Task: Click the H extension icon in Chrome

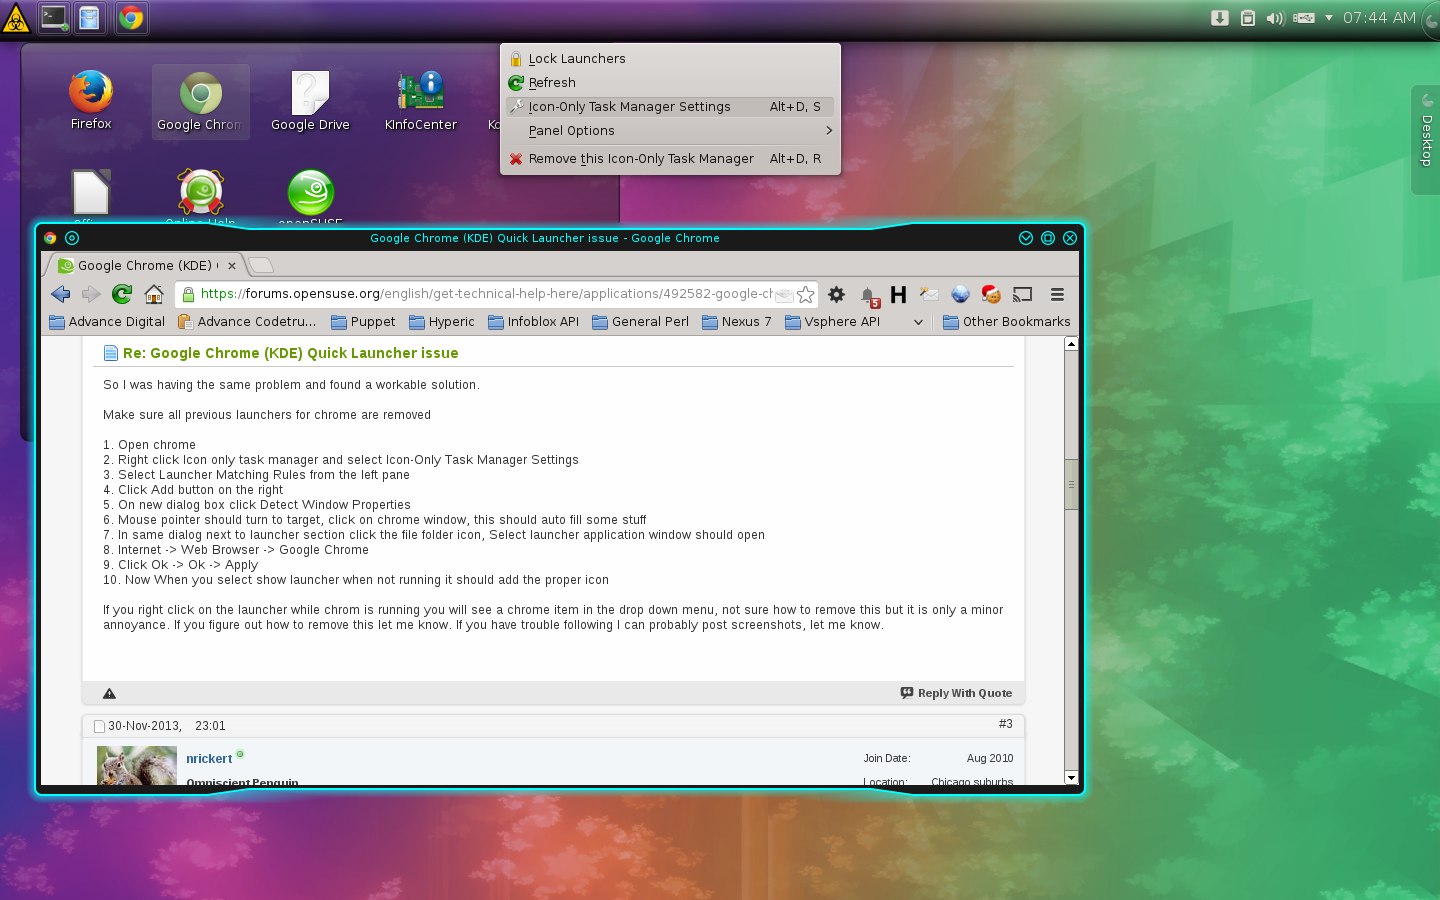Action: pyautogui.click(x=898, y=294)
